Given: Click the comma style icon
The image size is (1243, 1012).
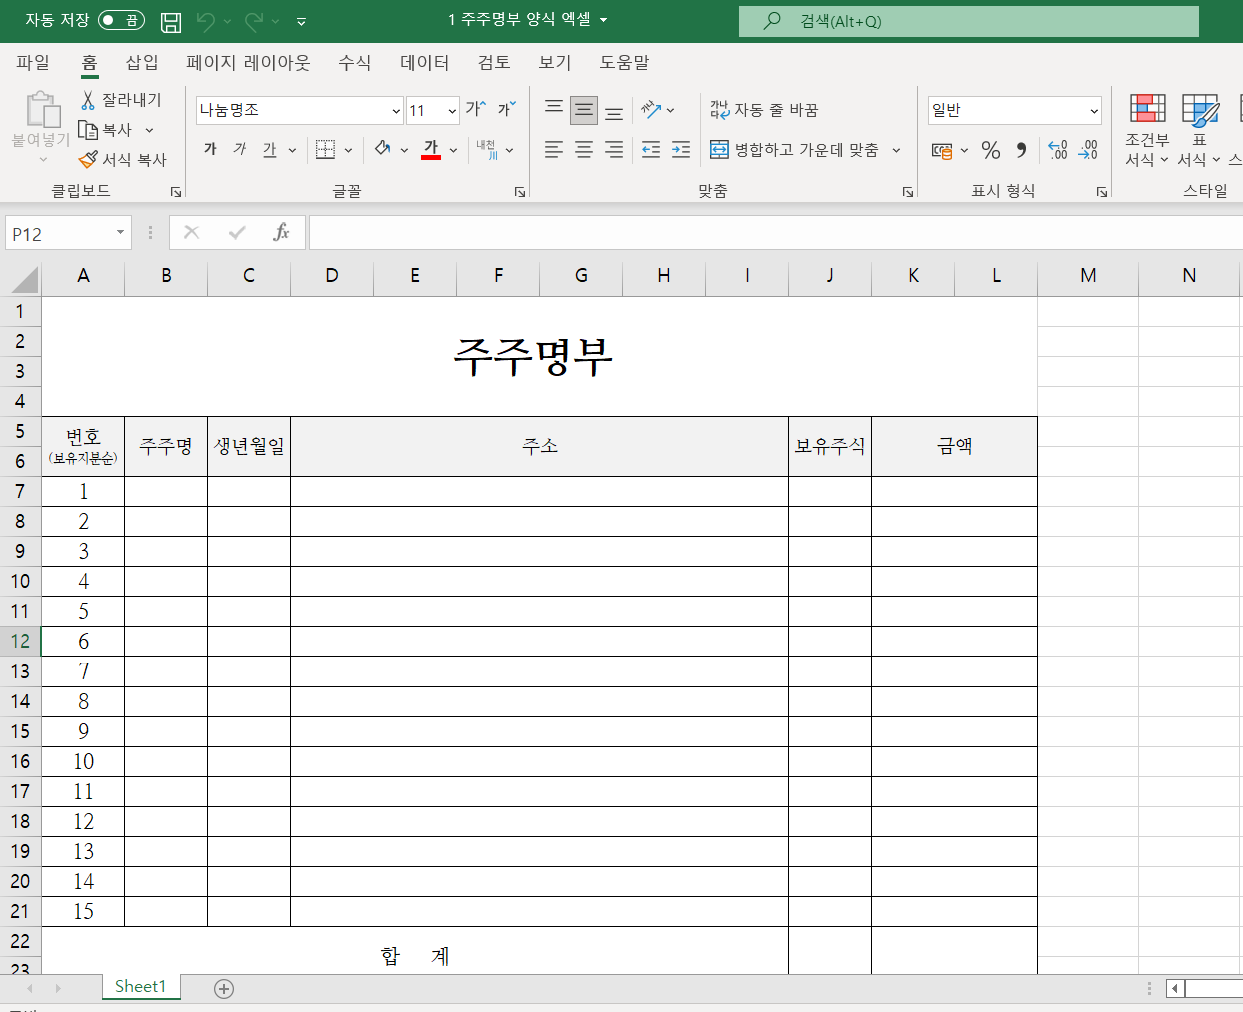Looking at the screenshot, I should 1021,150.
